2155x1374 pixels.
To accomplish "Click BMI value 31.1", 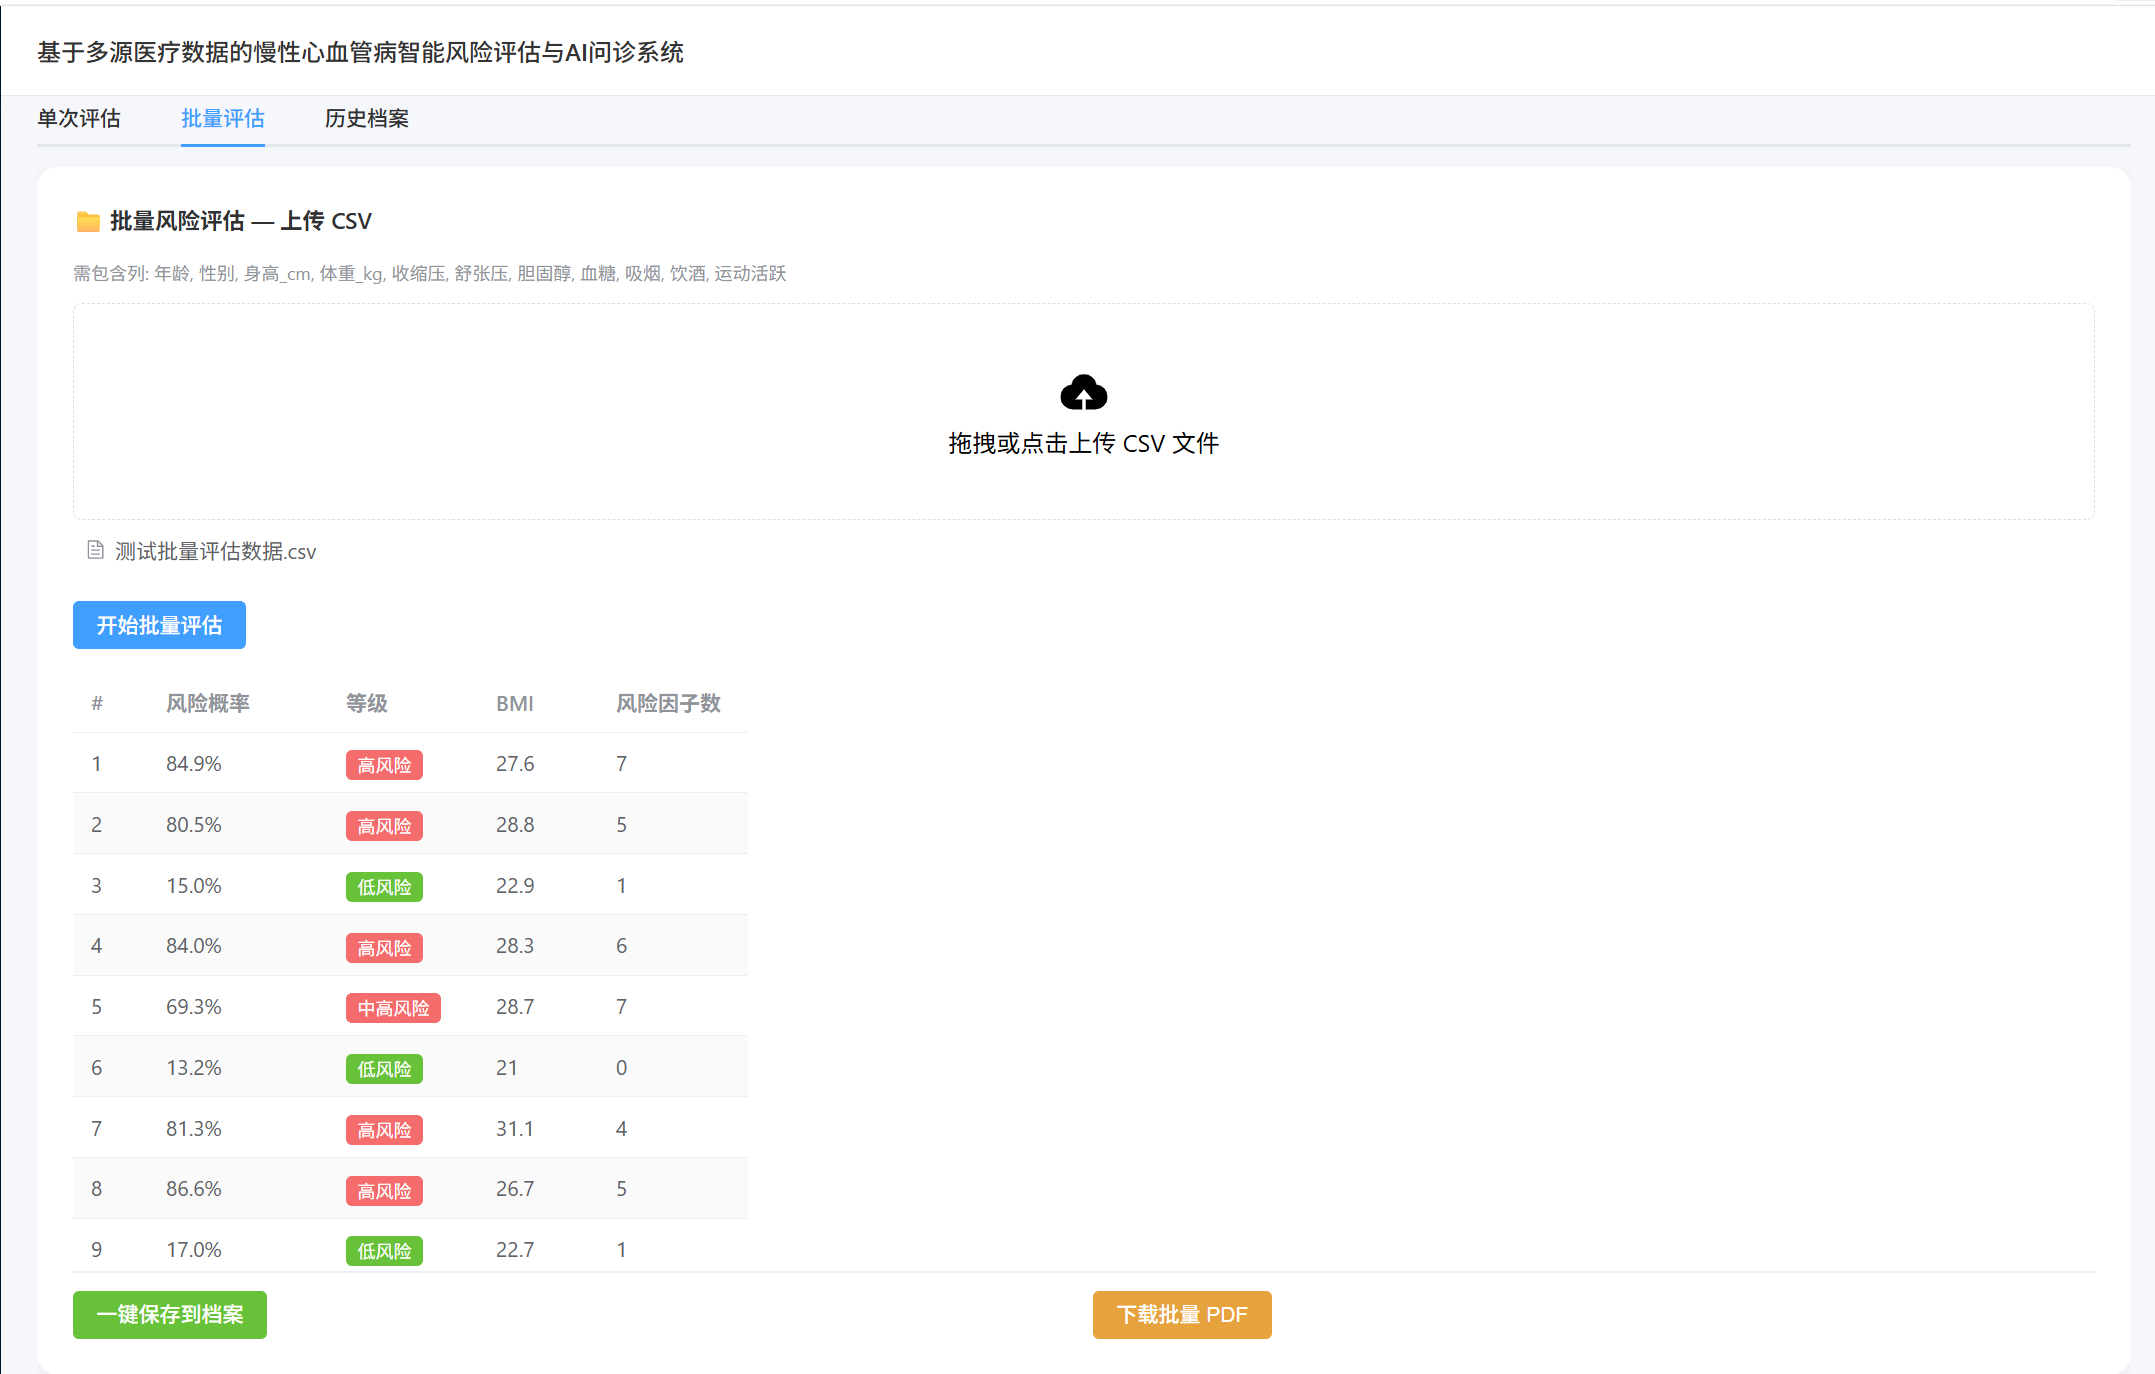I will [515, 1129].
